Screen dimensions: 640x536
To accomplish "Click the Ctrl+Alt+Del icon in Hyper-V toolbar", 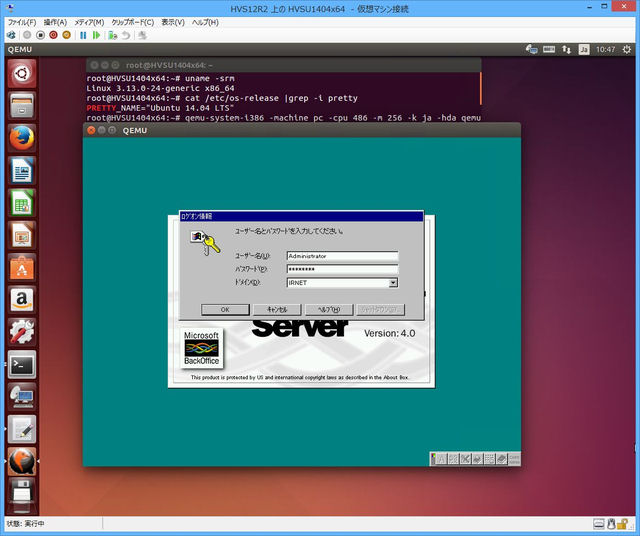I will (x=11, y=36).
